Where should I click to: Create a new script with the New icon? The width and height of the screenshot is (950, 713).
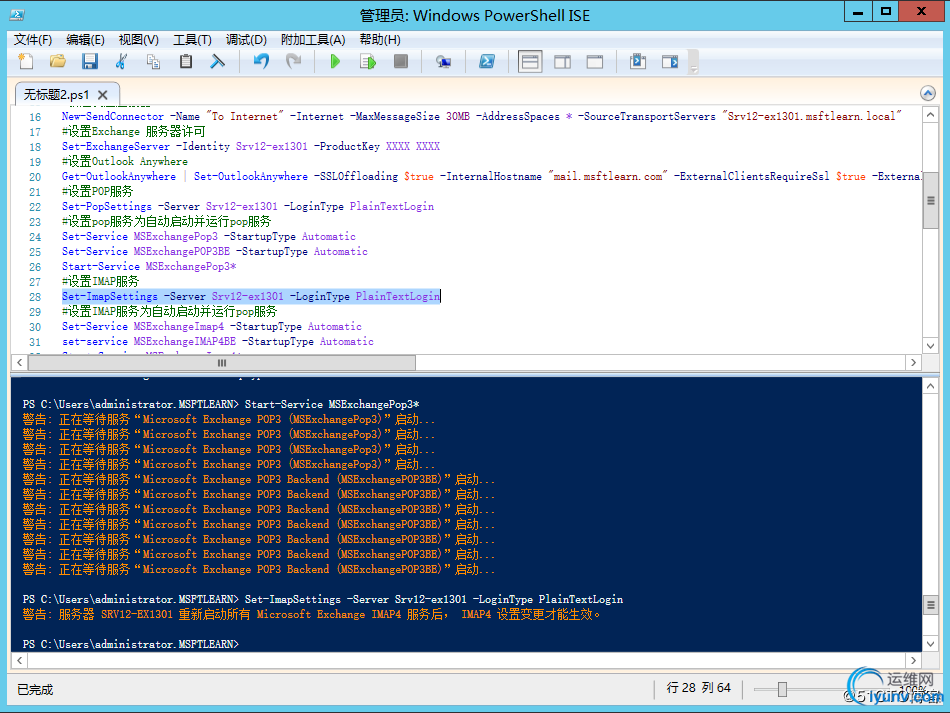point(25,61)
